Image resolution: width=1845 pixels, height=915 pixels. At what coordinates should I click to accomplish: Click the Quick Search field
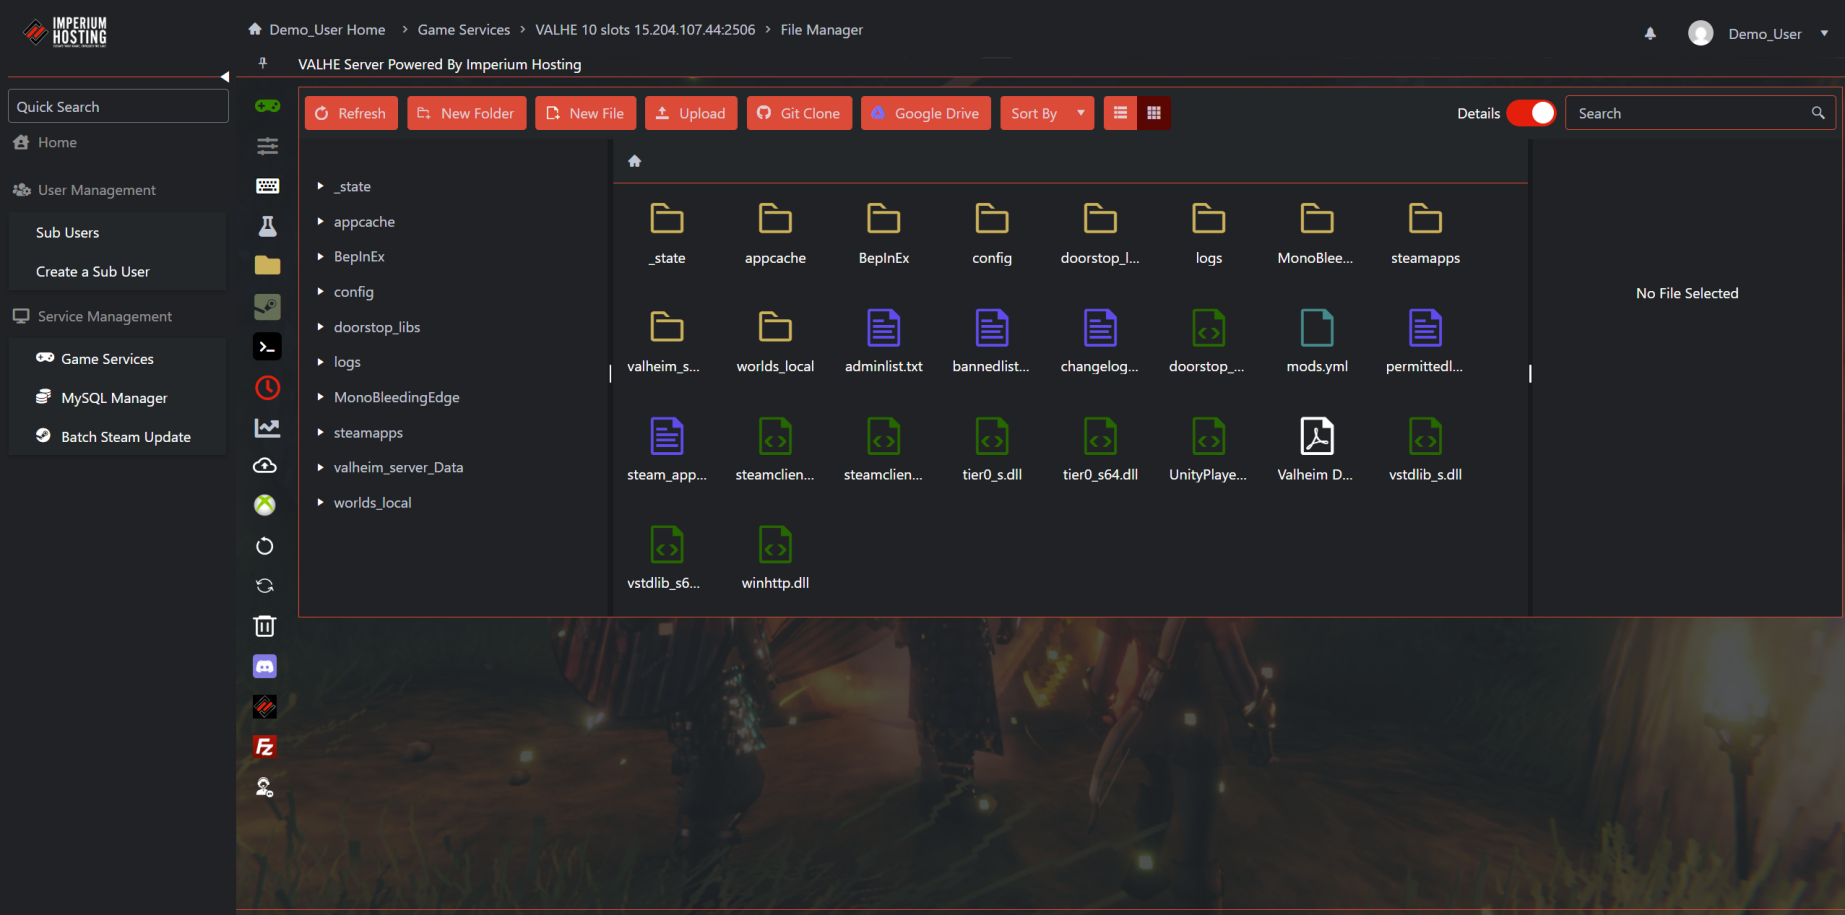(118, 106)
